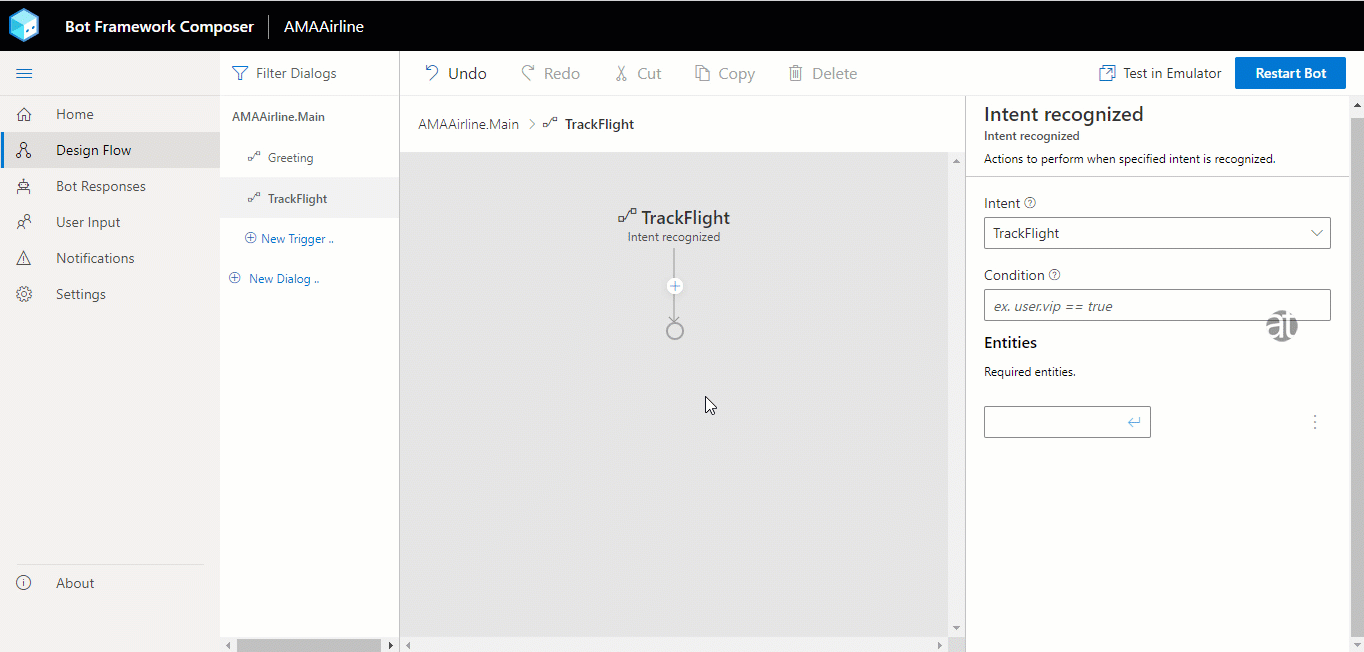Click Test in Emulator link
1364x652 pixels.
(x=1160, y=73)
